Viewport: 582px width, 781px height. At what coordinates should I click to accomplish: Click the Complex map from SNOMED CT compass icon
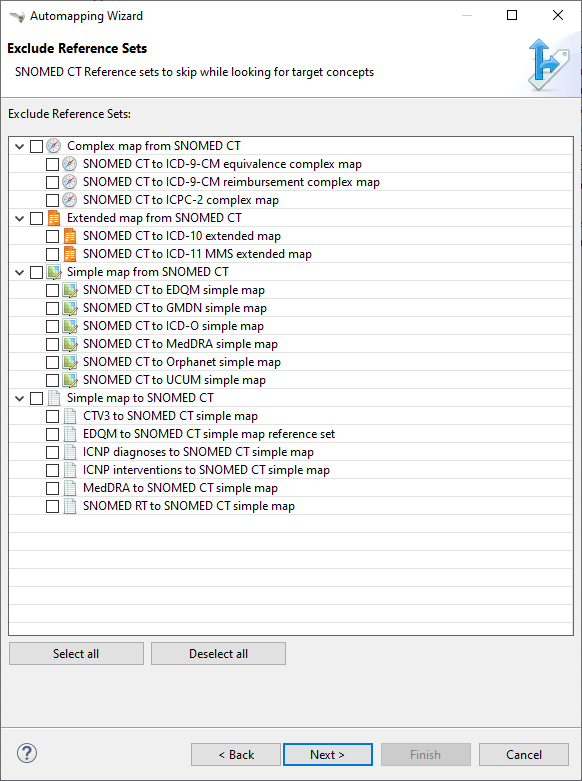tap(53, 146)
